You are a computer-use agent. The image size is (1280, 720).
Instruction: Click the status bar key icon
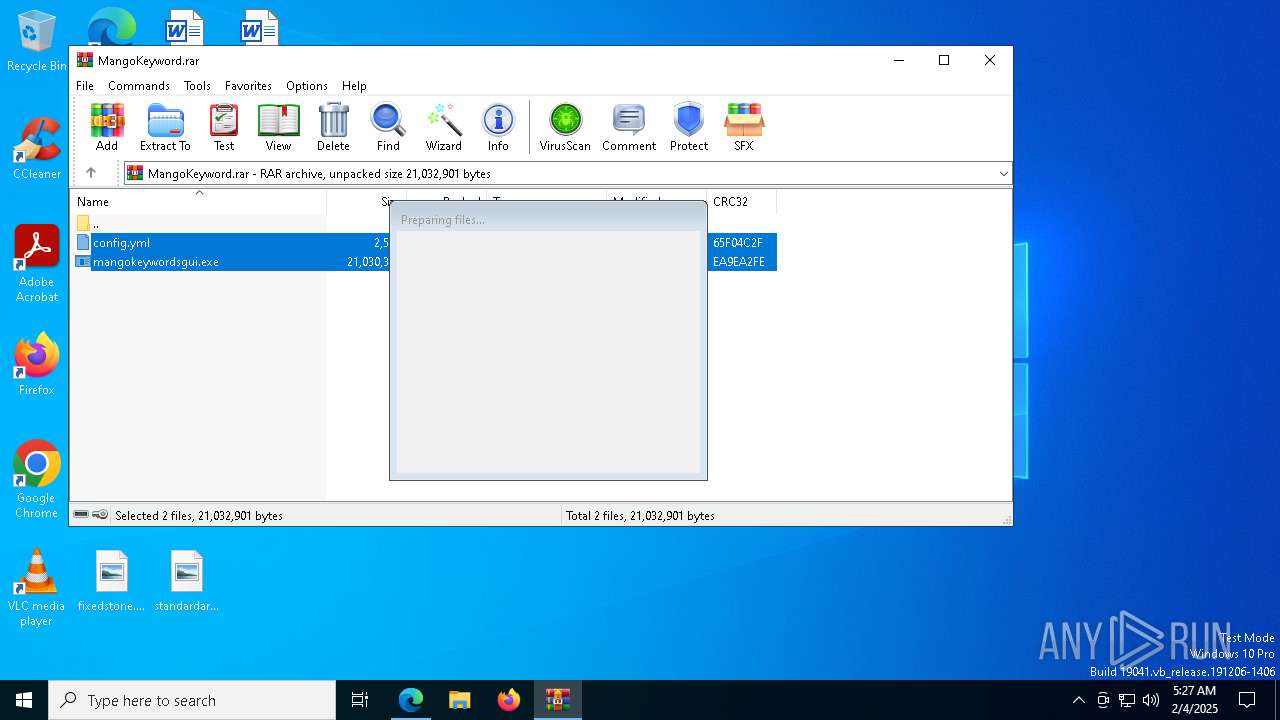click(x=100, y=515)
